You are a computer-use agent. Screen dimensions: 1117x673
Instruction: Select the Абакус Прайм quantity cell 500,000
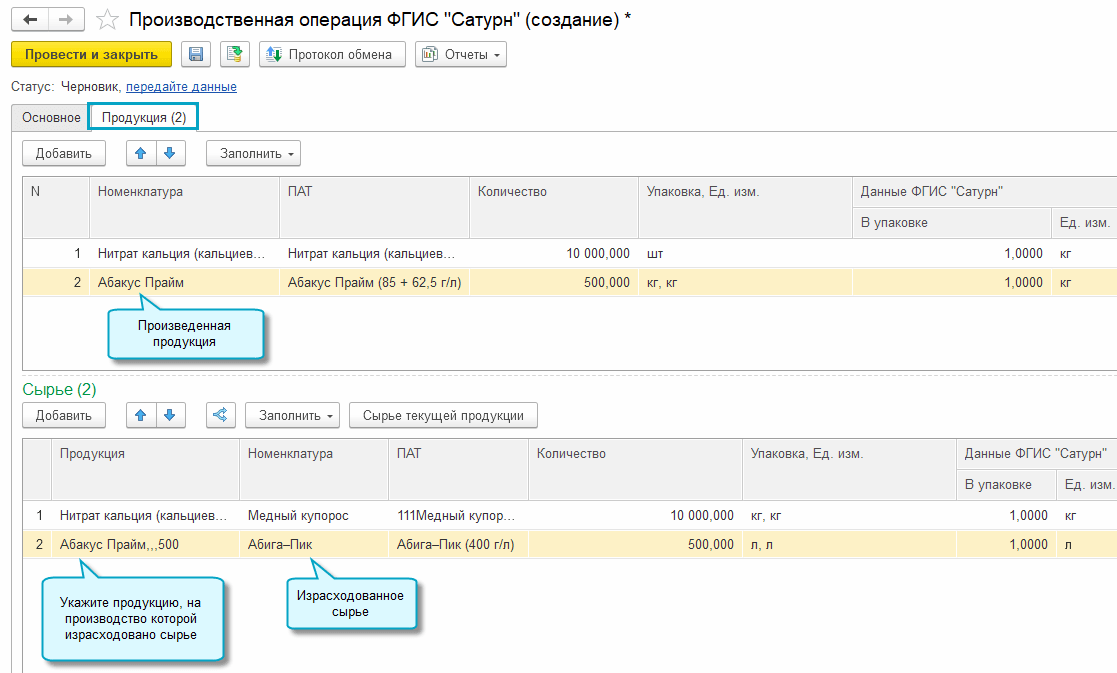[x=554, y=283]
